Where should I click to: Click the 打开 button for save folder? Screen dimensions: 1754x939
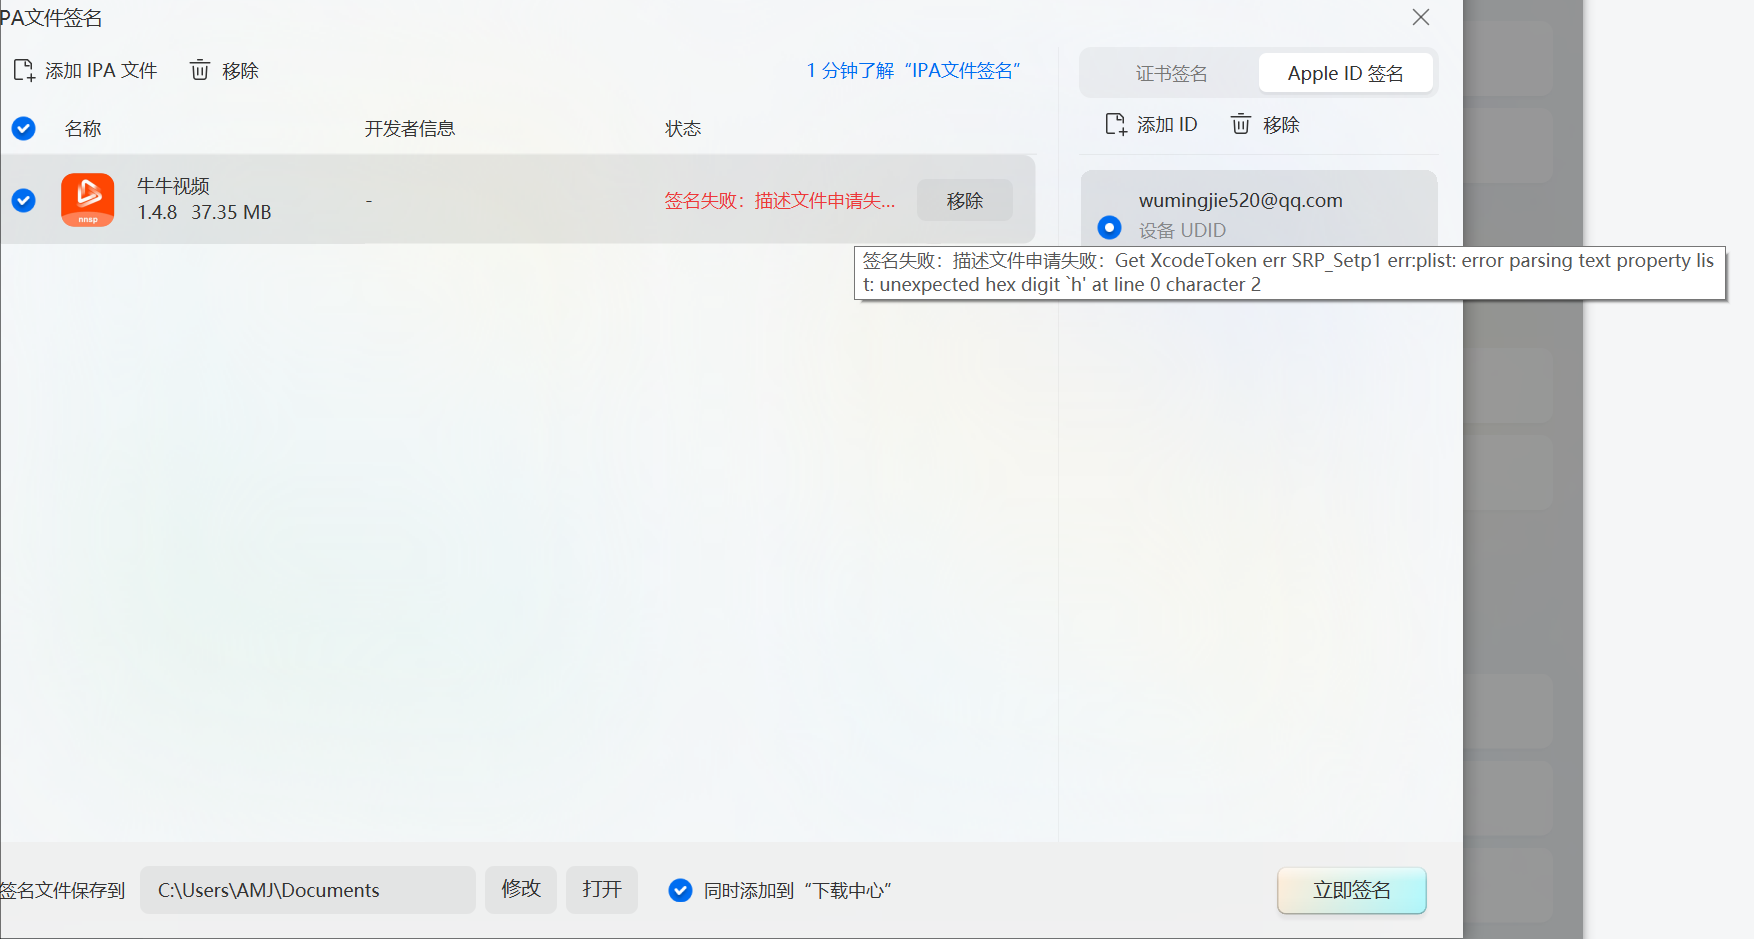pyautogui.click(x=602, y=889)
